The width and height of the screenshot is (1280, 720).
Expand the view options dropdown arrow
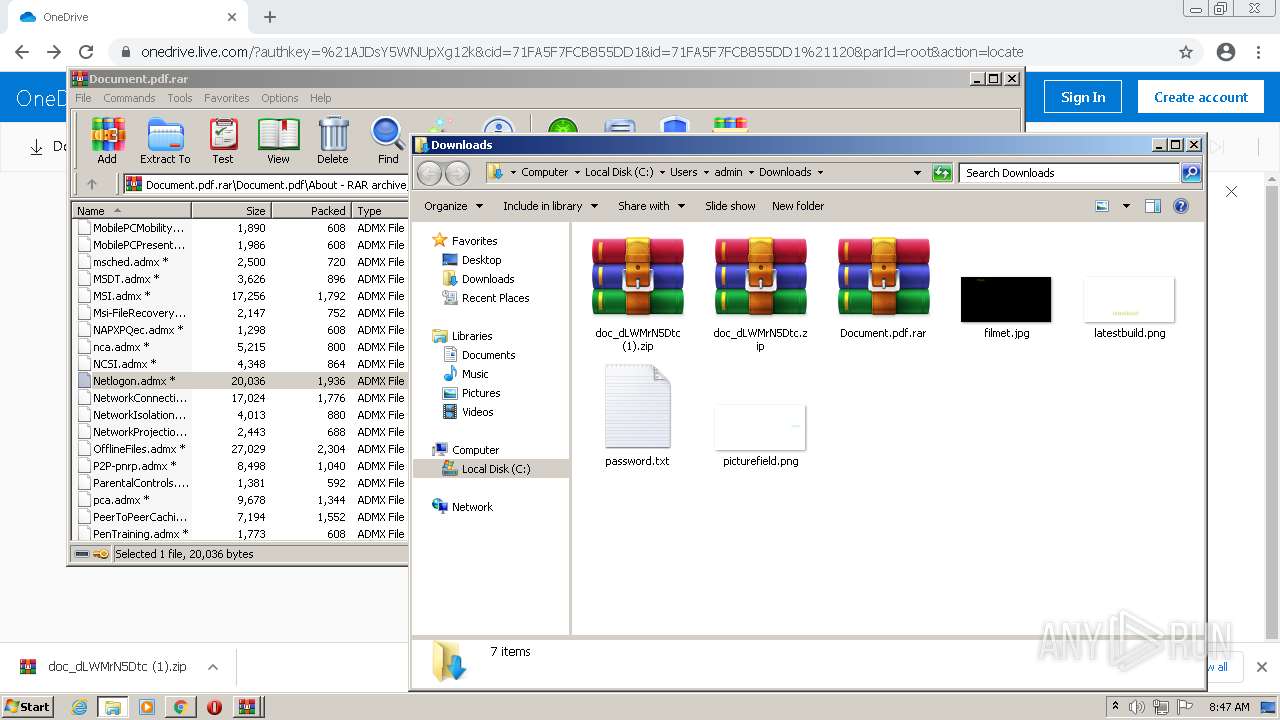point(1126,206)
